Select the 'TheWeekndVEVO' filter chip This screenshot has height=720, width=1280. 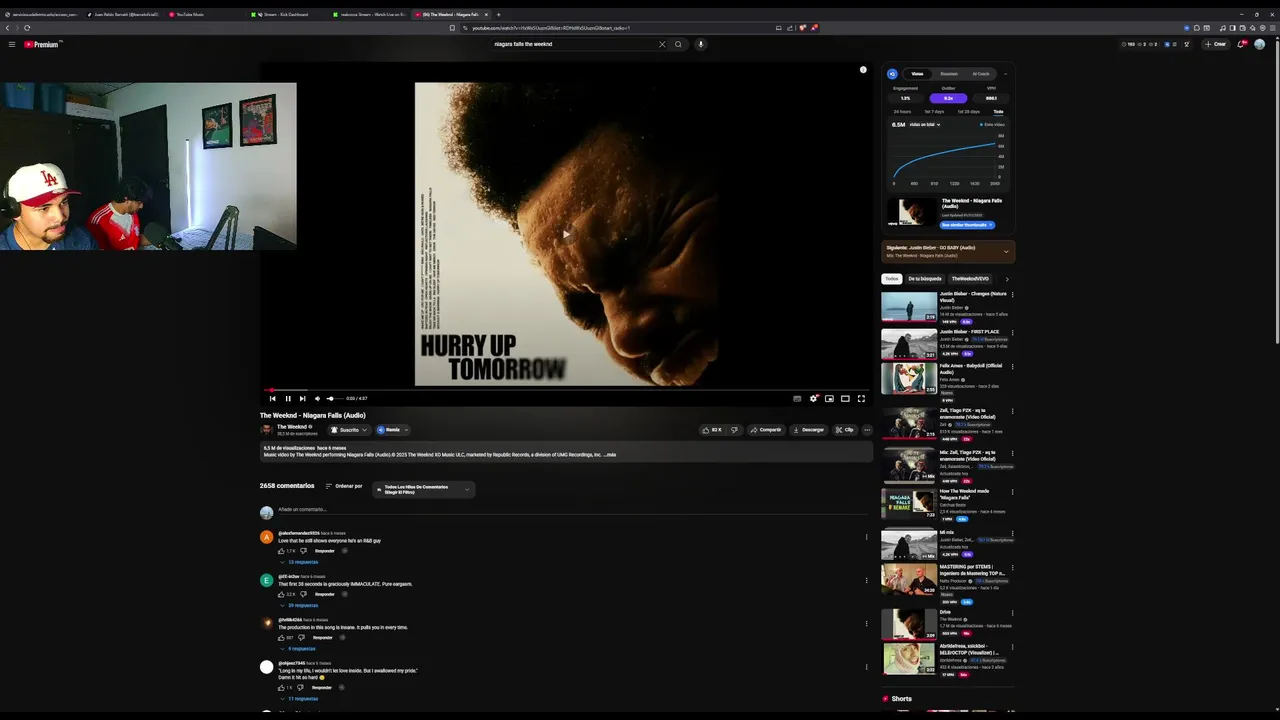pos(970,279)
